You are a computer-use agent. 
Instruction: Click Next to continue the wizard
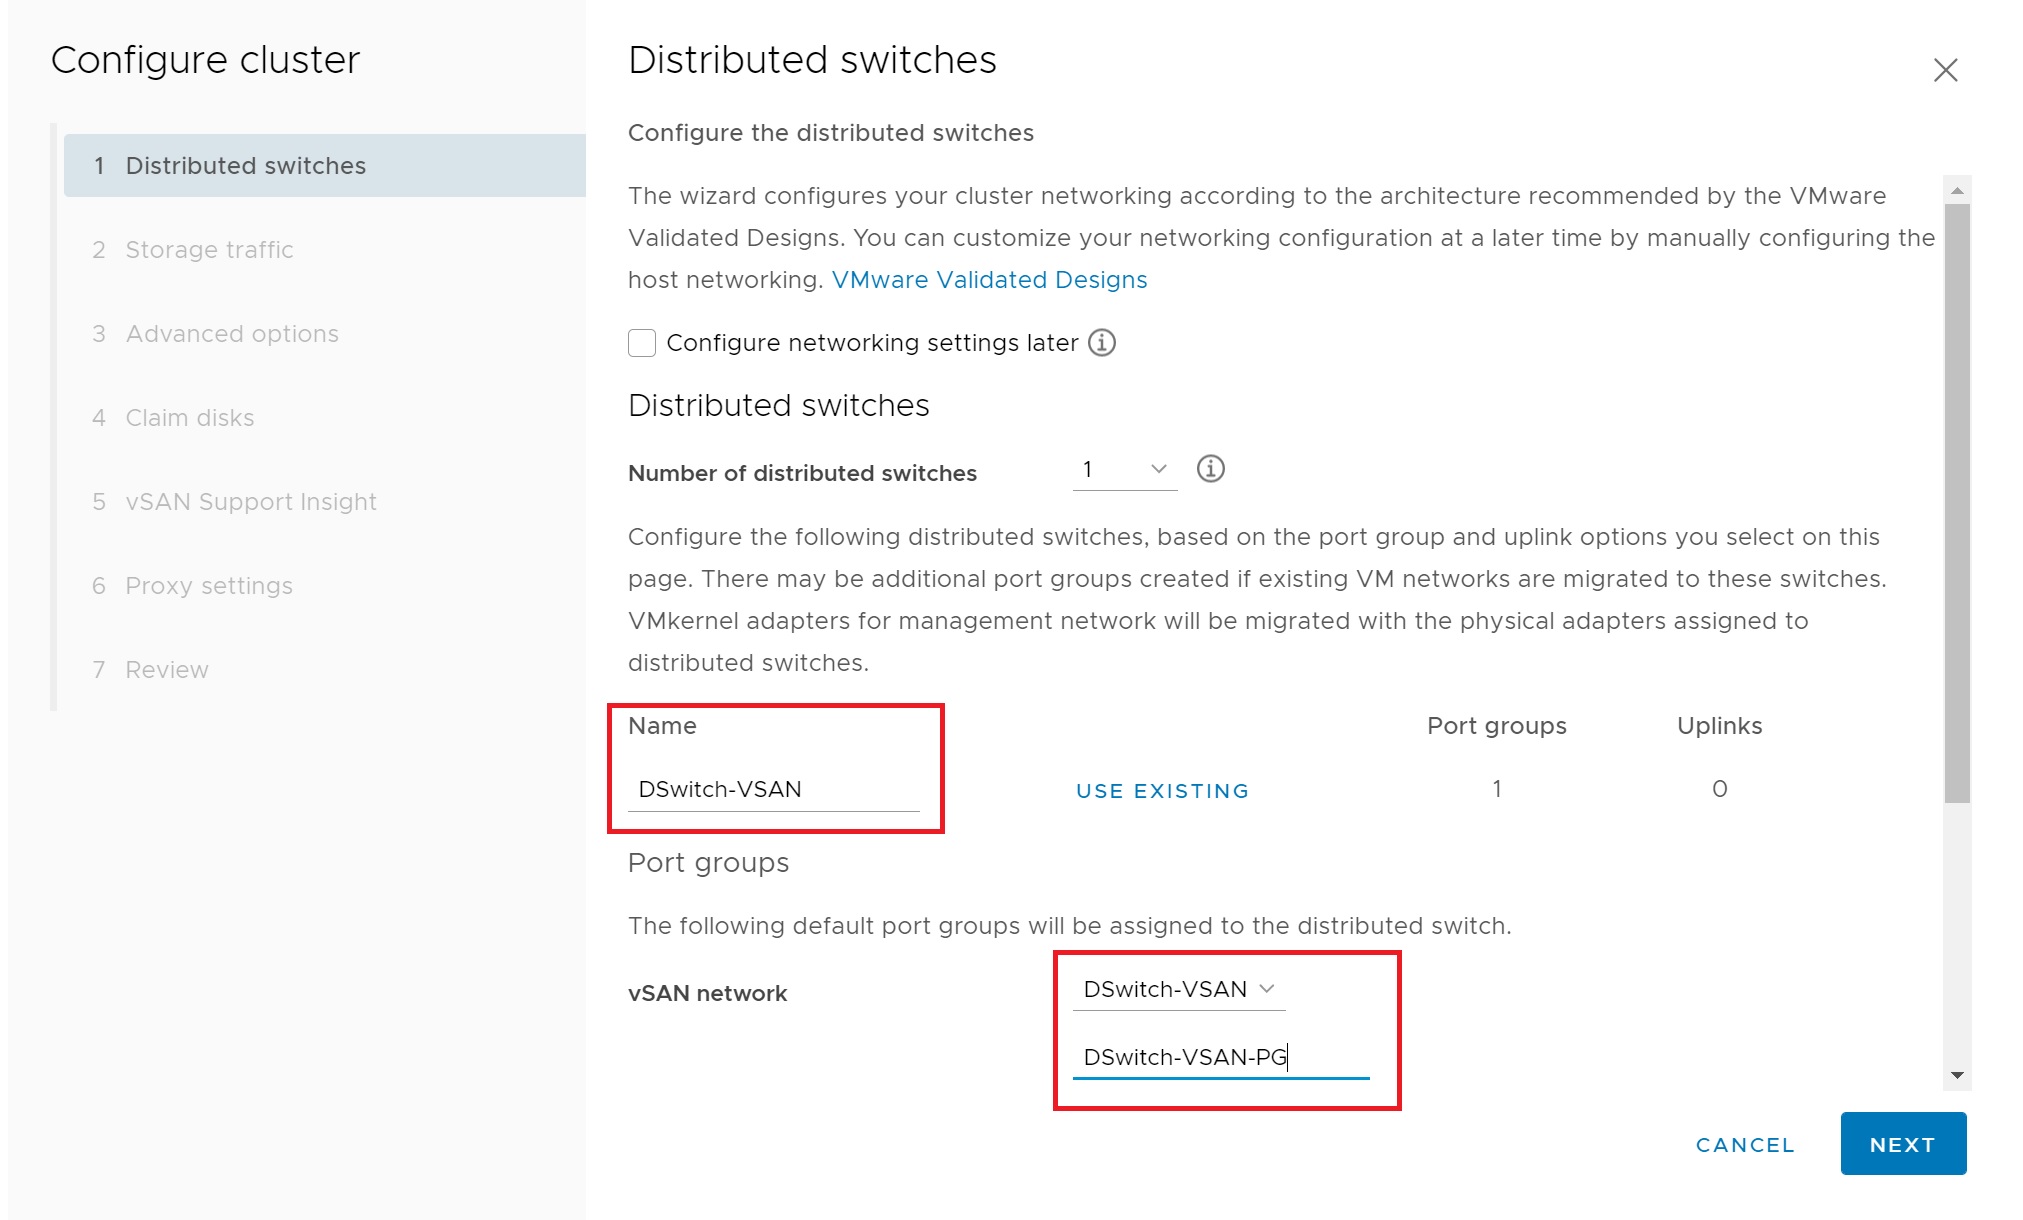pos(1902,1144)
